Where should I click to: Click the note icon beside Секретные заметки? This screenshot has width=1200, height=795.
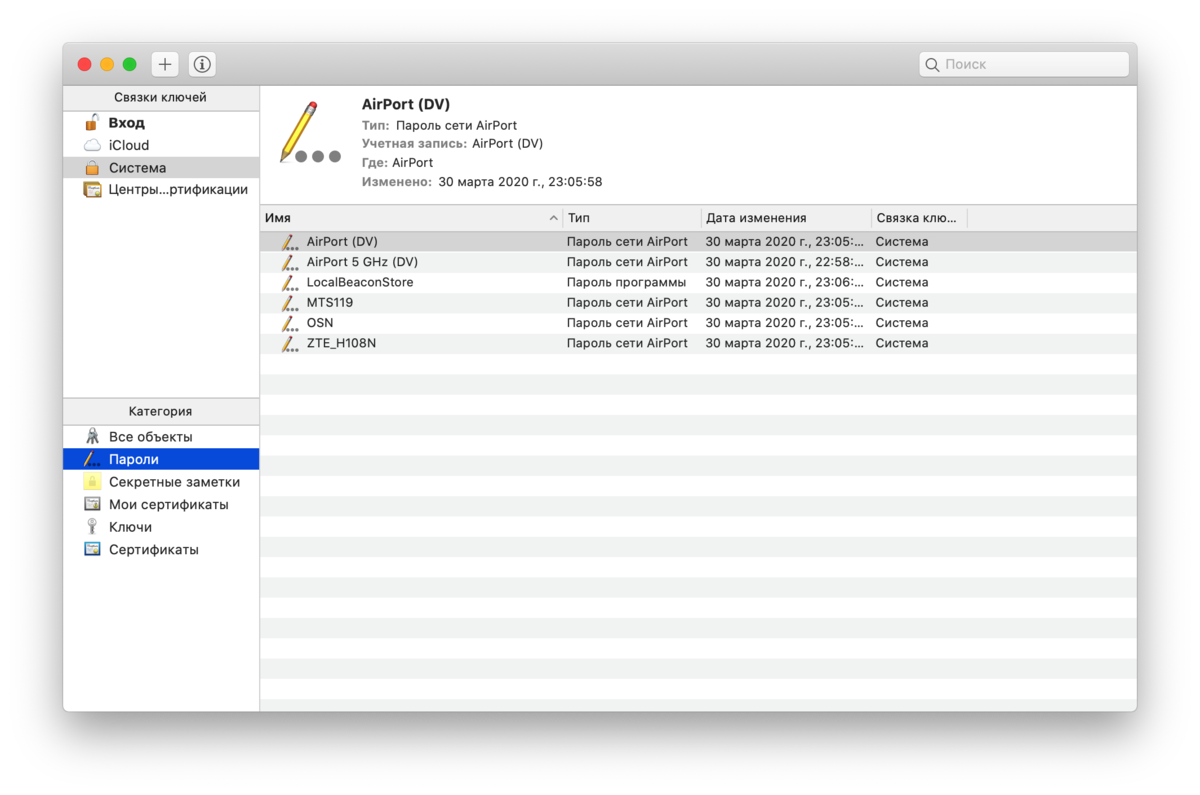coord(92,482)
